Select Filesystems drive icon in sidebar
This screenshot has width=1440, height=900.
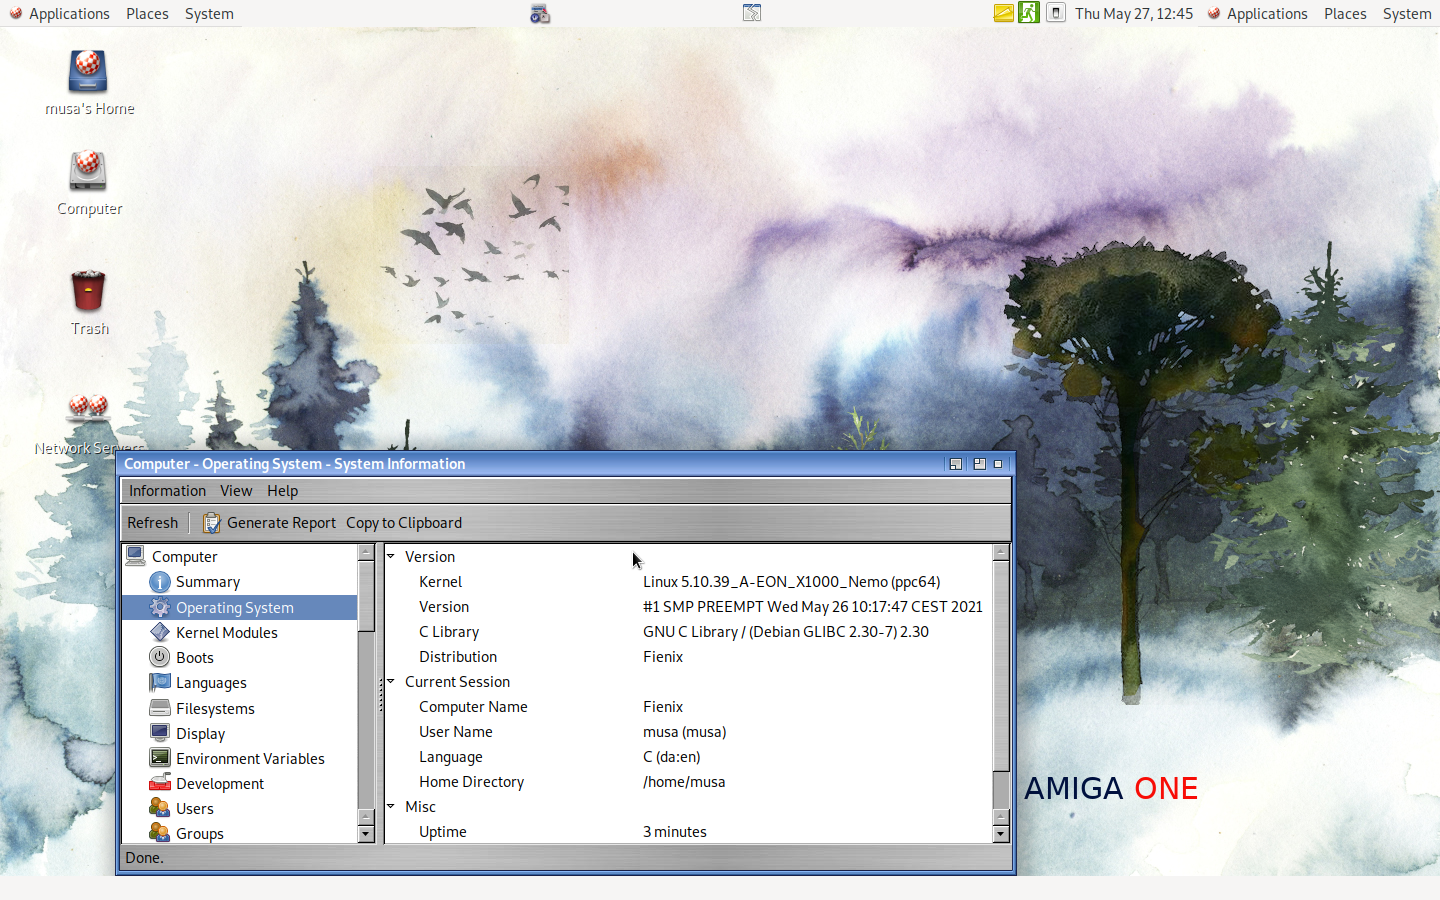click(160, 708)
